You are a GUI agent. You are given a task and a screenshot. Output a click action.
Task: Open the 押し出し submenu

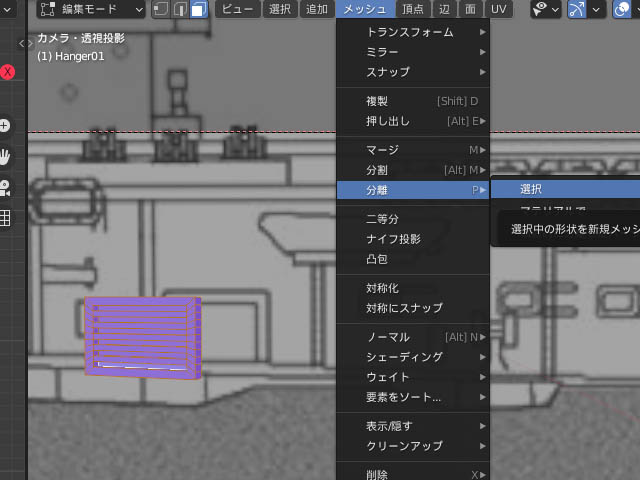point(413,121)
